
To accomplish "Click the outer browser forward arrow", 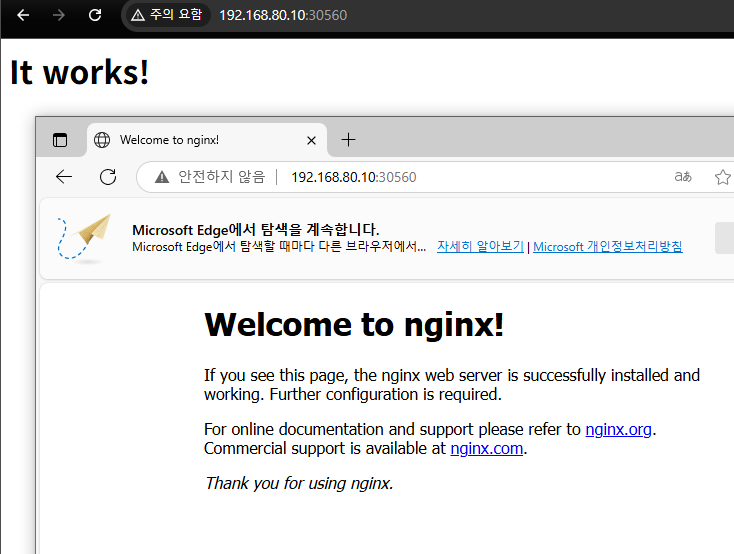I will tap(59, 15).
